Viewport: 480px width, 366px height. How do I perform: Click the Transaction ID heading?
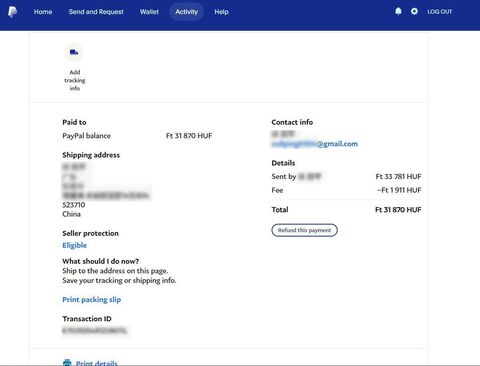click(87, 319)
